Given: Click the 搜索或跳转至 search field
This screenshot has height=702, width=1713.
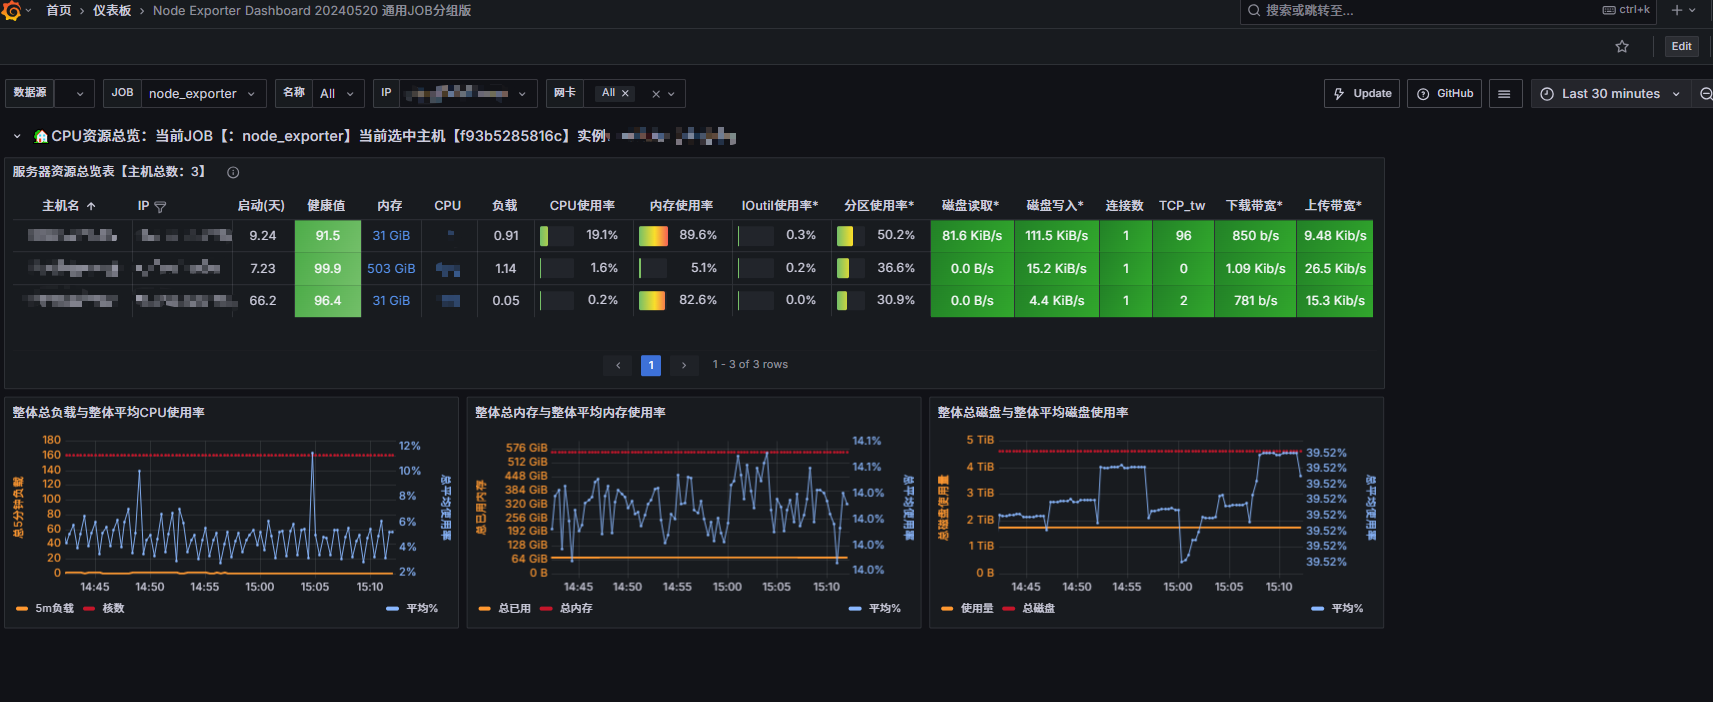Looking at the screenshot, I should tap(1448, 11).
